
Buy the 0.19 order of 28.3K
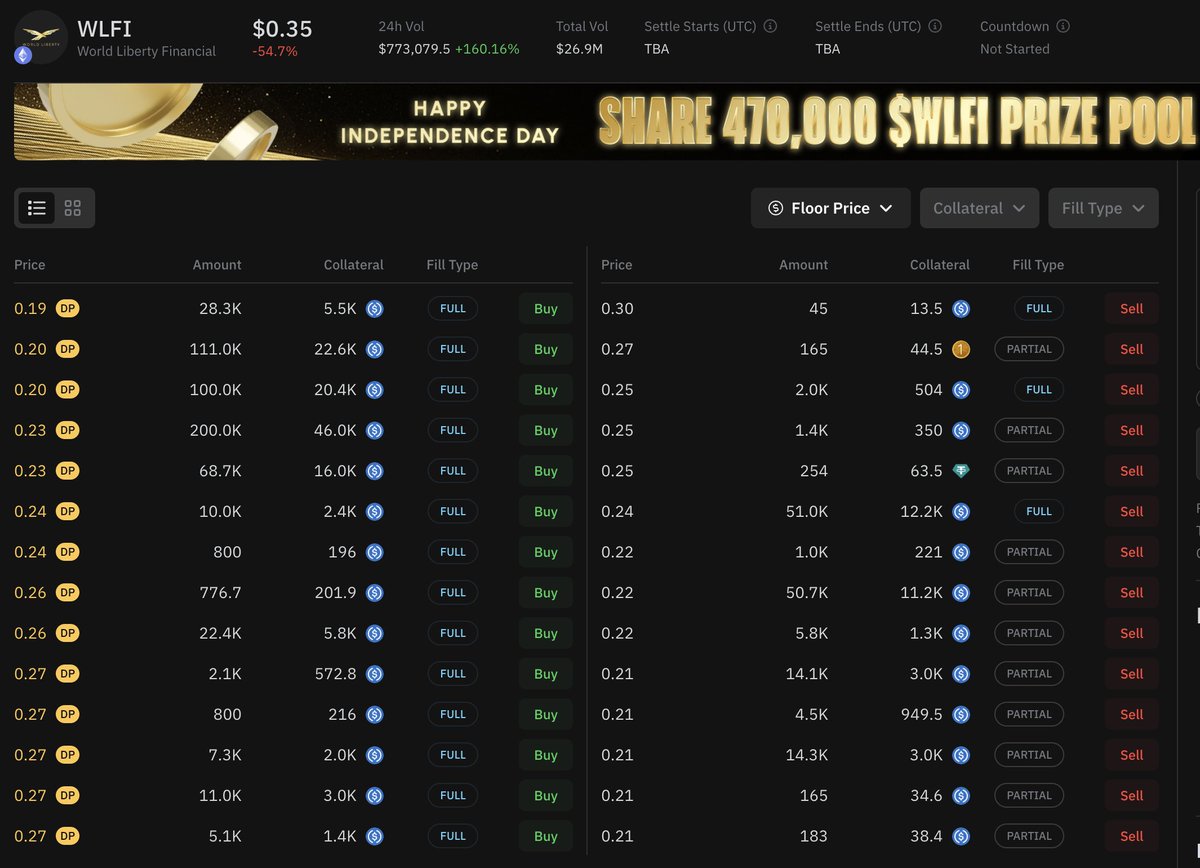[546, 309]
